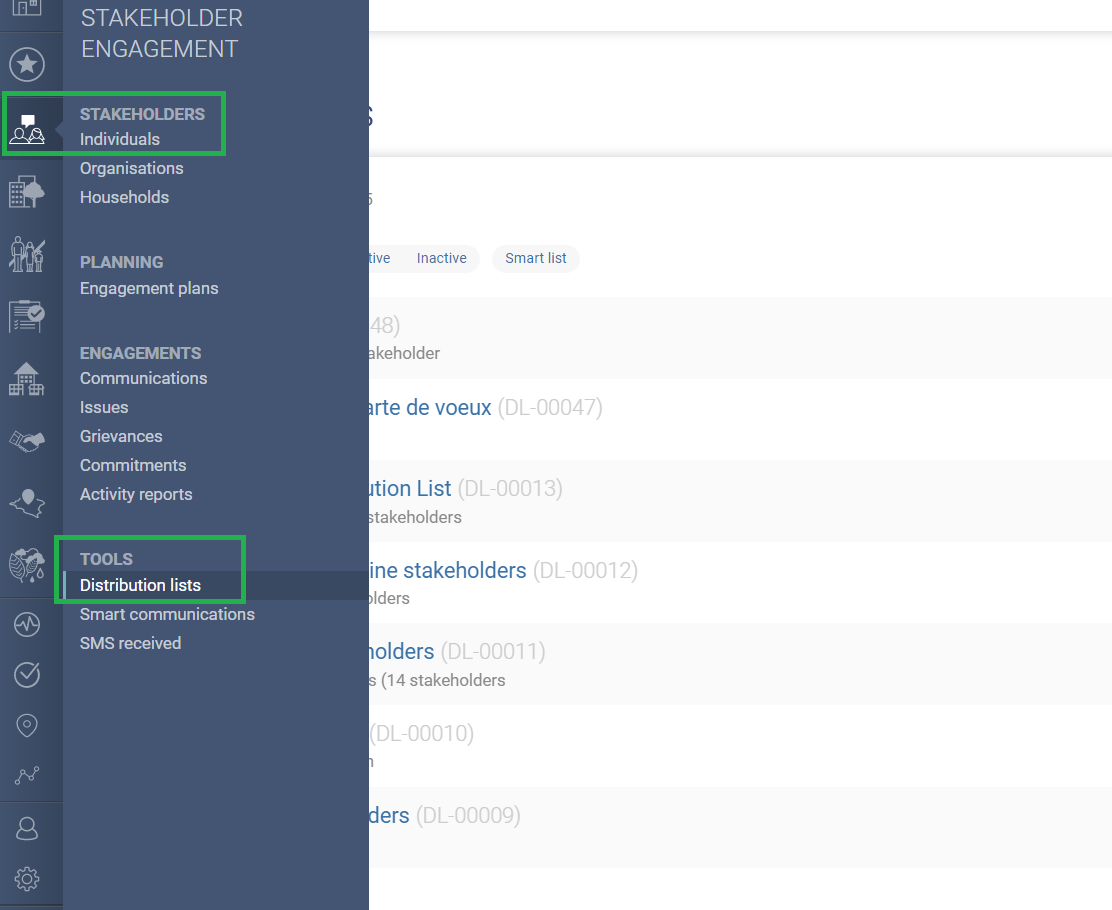Select the Stakeholder Engagement people icon
The width and height of the screenshot is (1112, 910).
point(27,128)
